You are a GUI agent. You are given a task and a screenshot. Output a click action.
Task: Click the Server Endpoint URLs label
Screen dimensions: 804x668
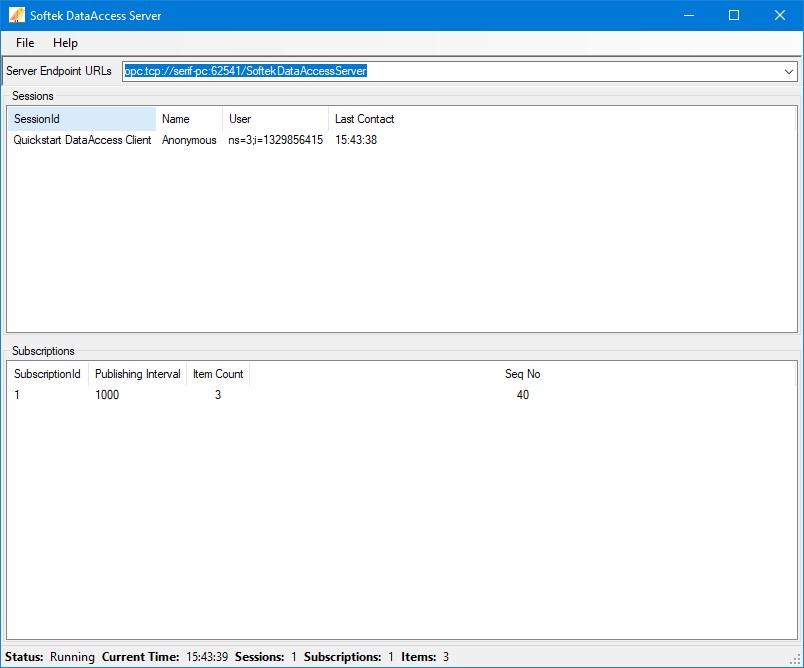coord(59,71)
